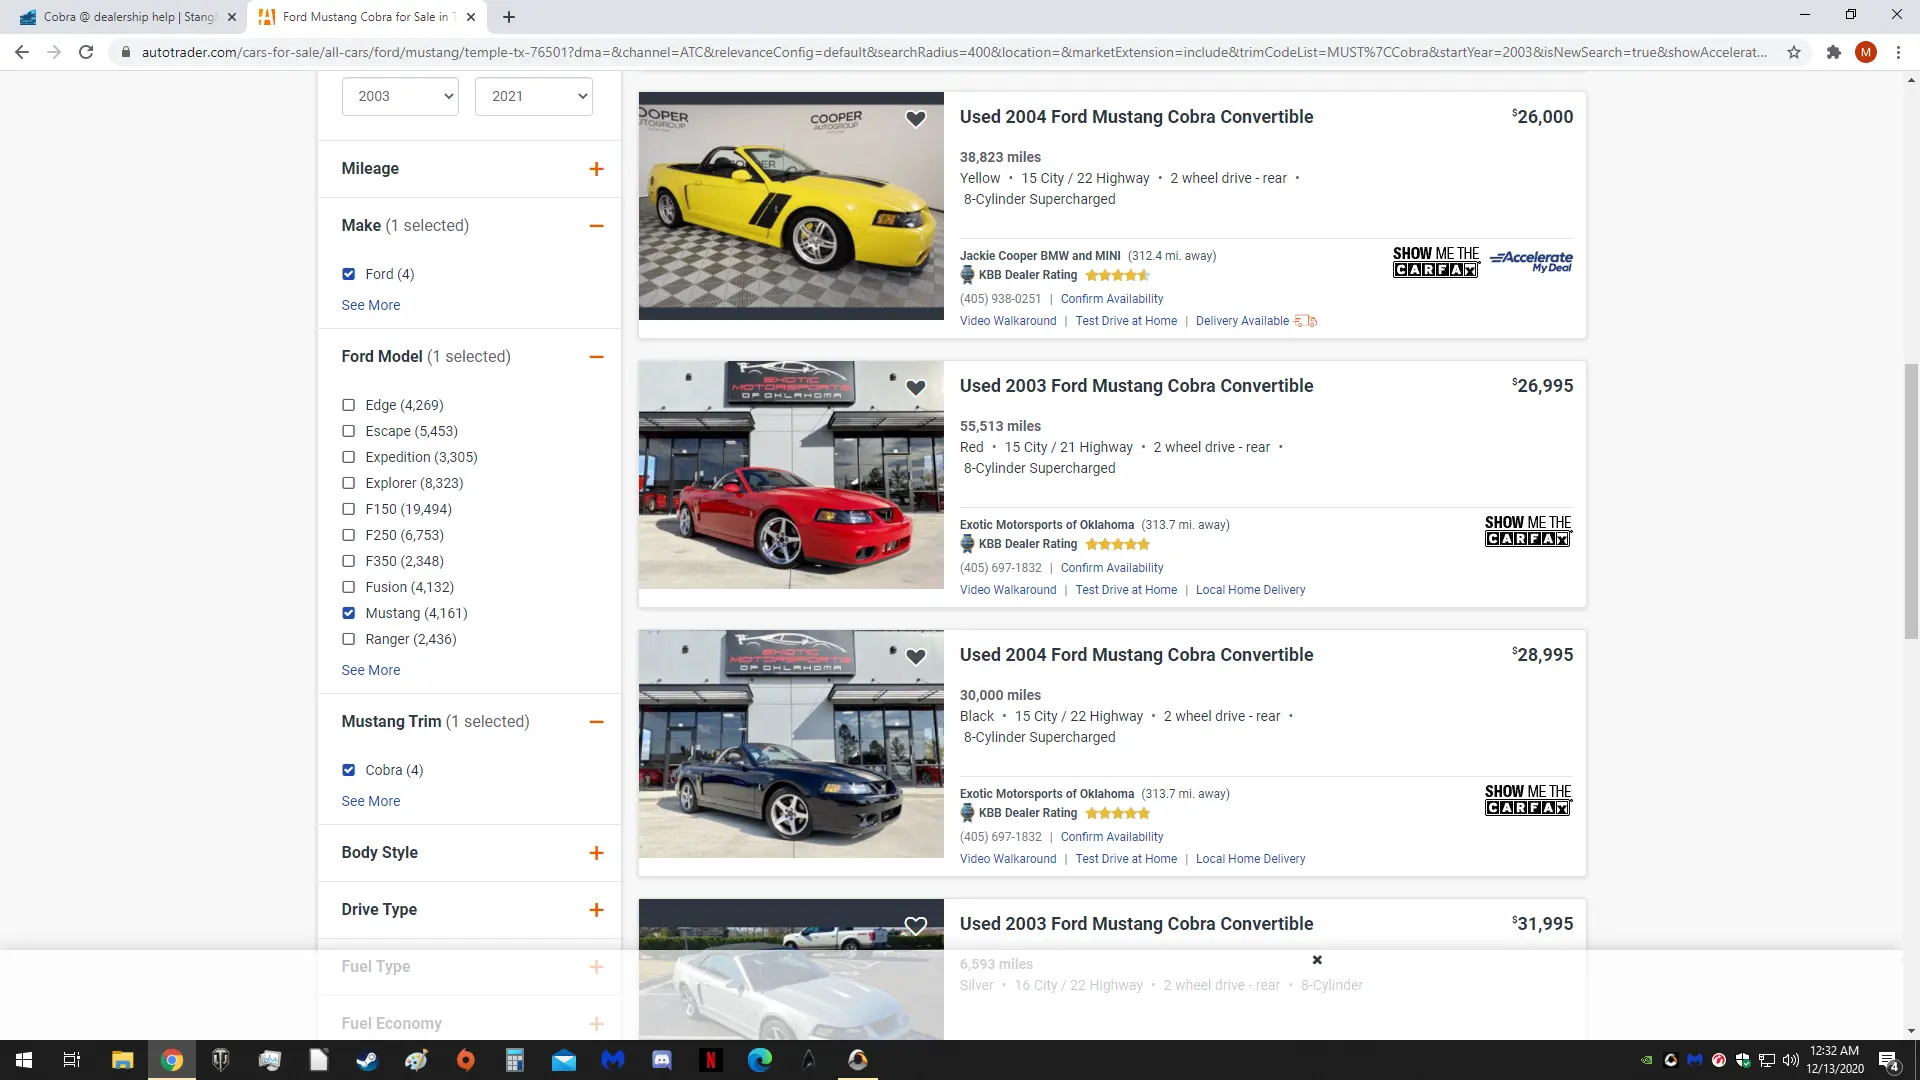Screen dimensions: 1920x1080
Task: Open Steam from the taskbar
Action: pyautogui.click(x=367, y=1060)
